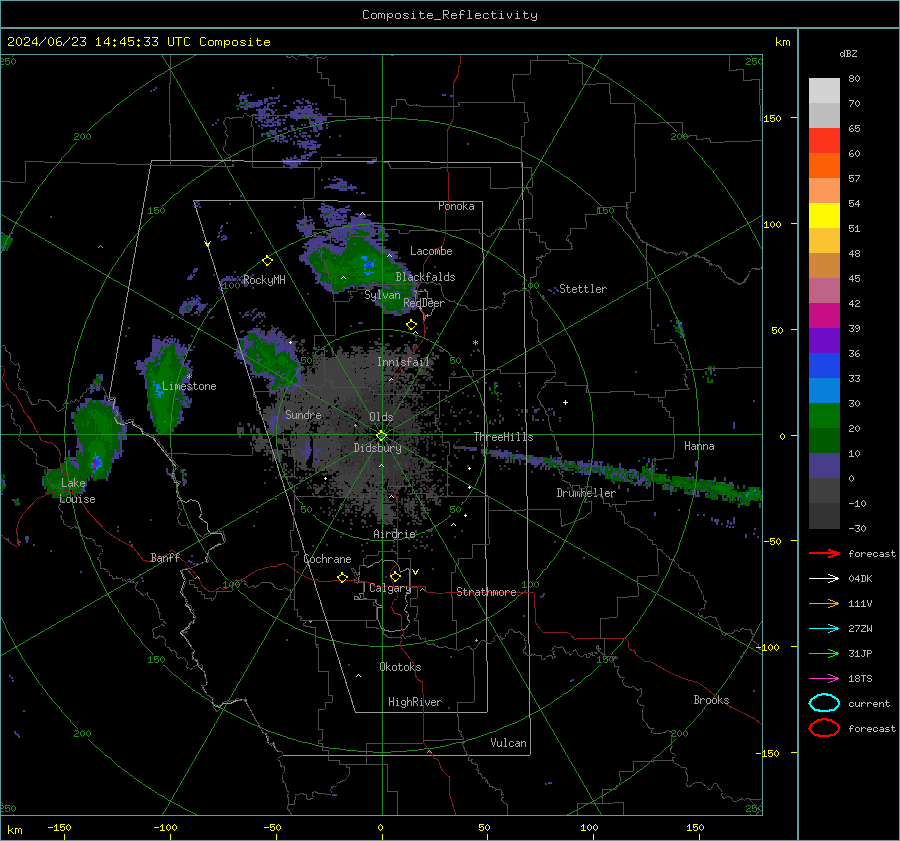900x841 pixels.
Task: Click the cyan 27ZW arrow icon
Action: click(x=824, y=629)
